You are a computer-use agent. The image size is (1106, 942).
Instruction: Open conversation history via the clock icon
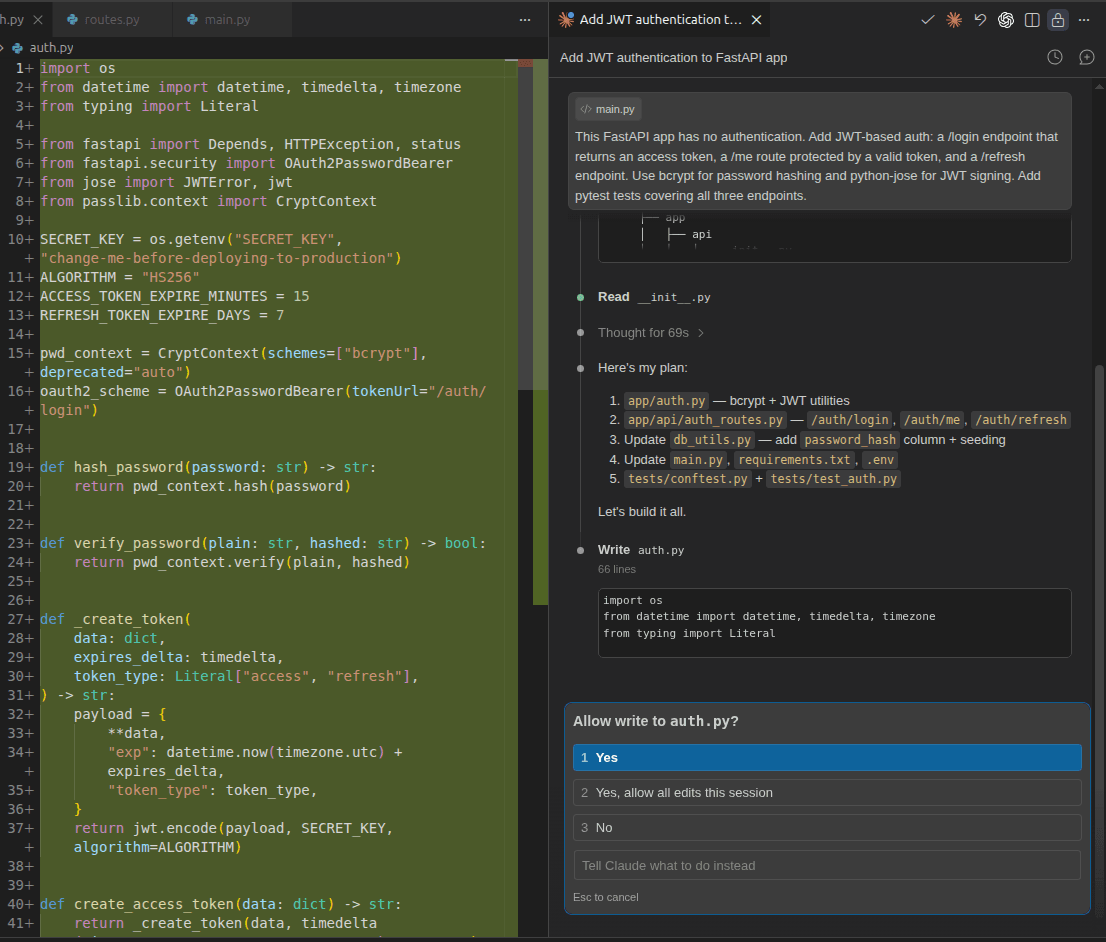(1054, 57)
